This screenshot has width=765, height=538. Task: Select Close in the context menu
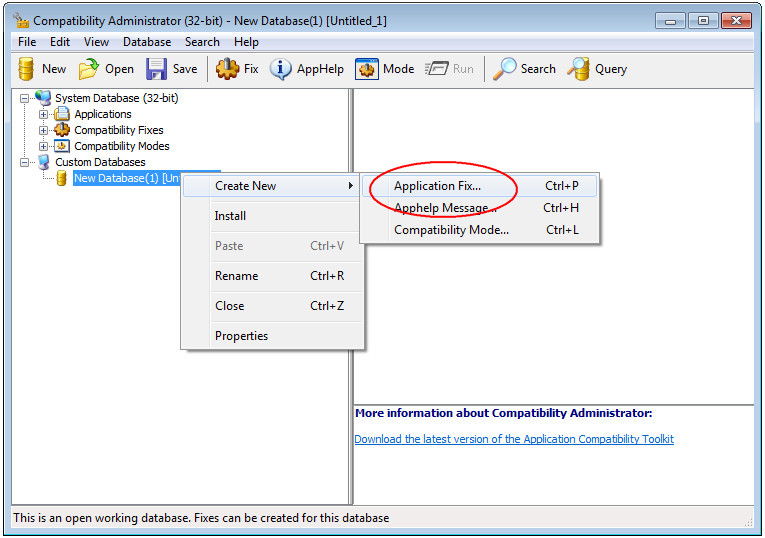(x=273, y=306)
